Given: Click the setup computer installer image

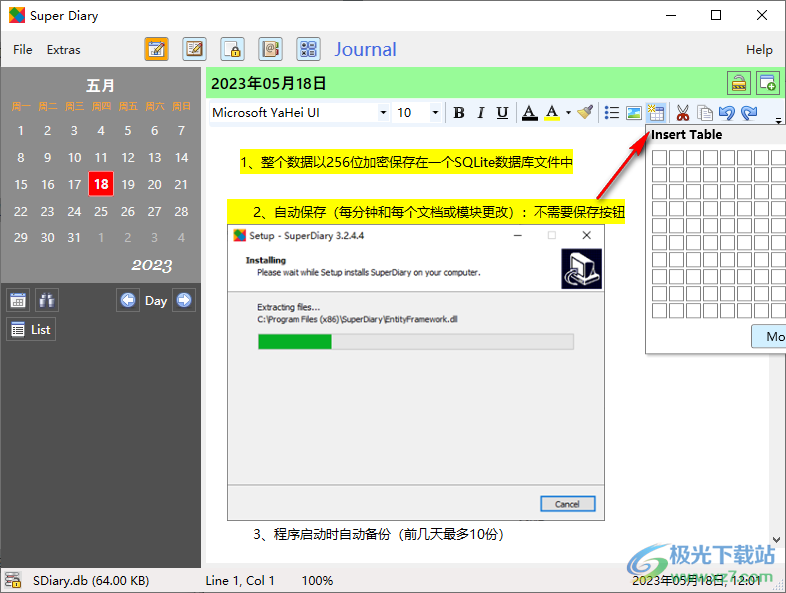Looking at the screenshot, I should coord(581,269).
